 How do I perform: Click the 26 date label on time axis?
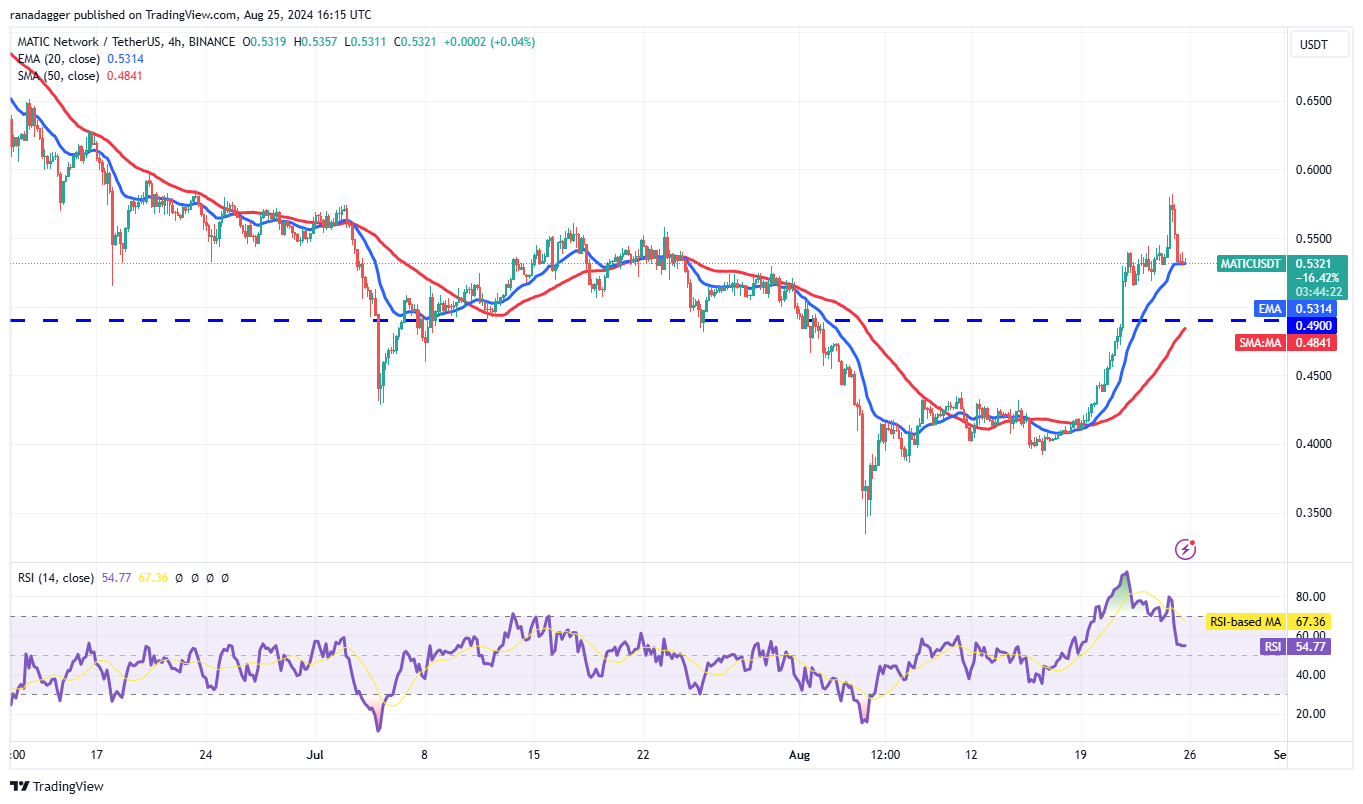[x=1190, y=755]
